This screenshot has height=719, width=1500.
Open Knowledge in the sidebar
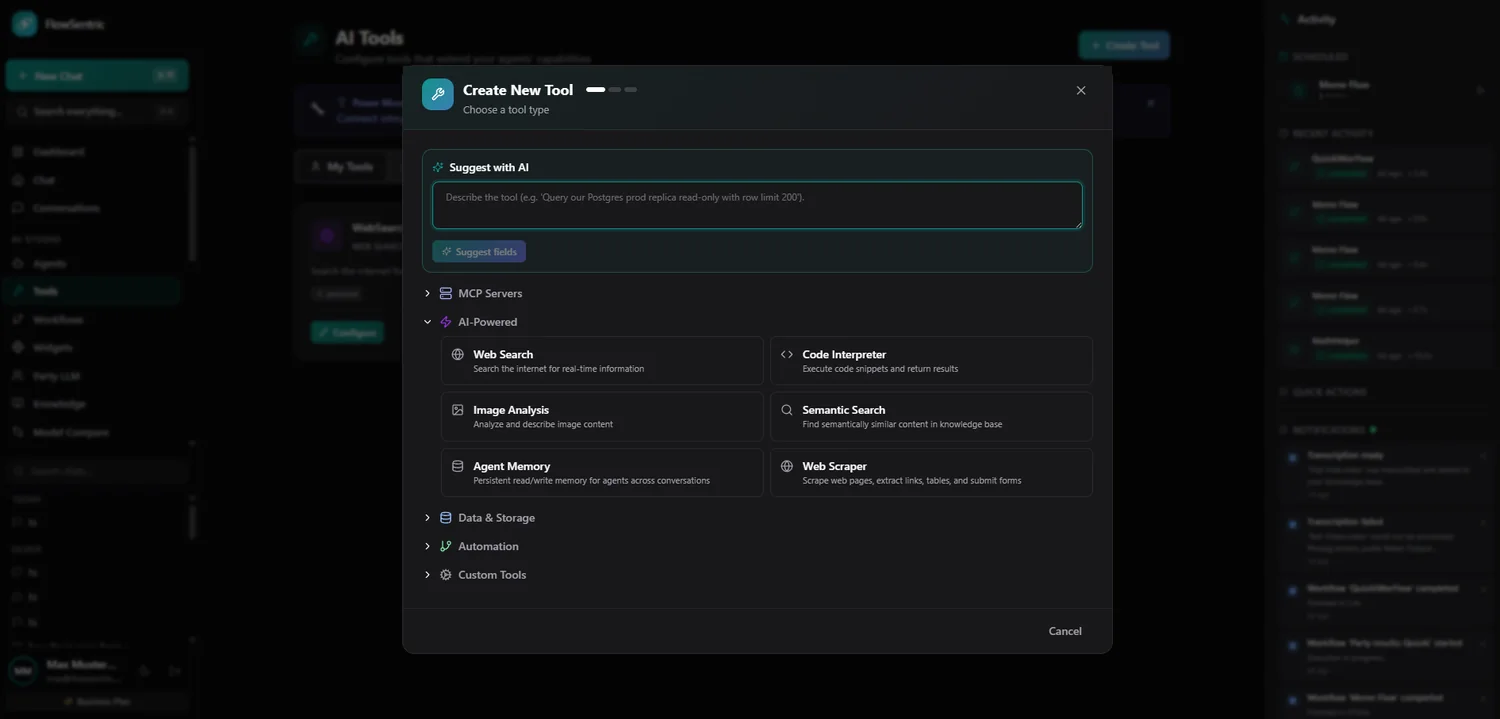(x=92, y=404)
